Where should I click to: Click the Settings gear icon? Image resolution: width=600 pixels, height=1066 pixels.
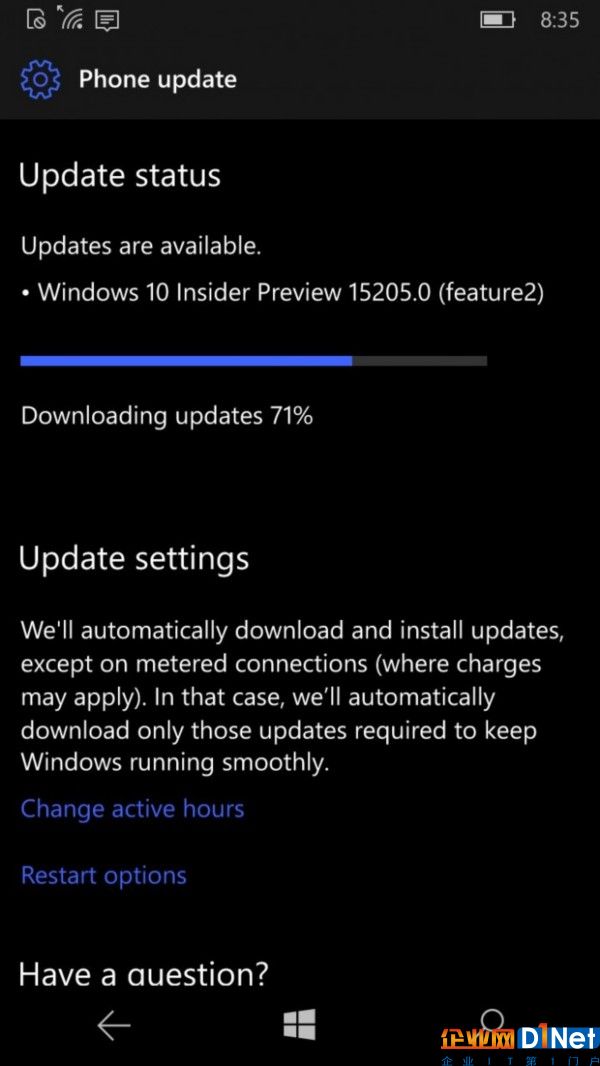[x=40, y=80]
